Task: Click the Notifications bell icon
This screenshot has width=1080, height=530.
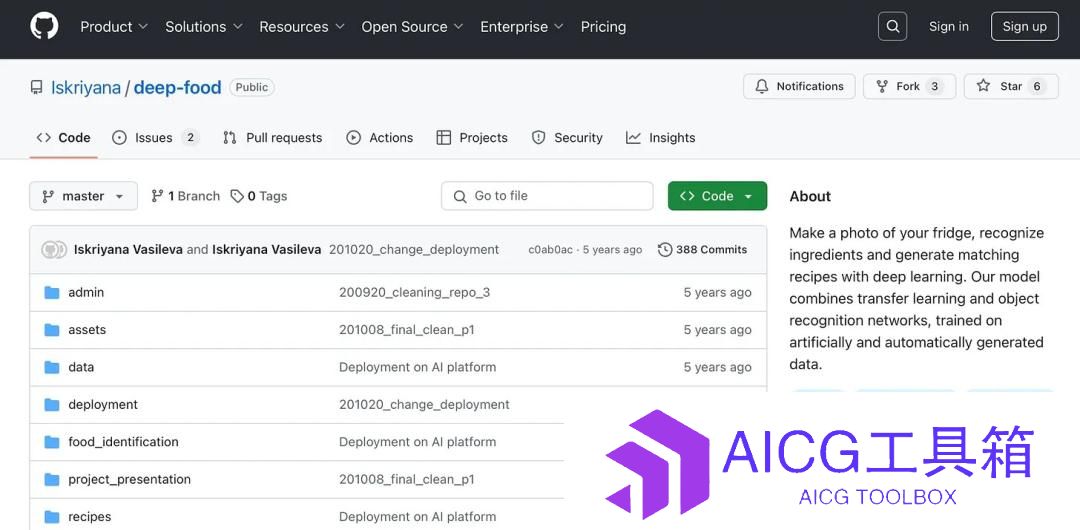Action: (762, 86)
